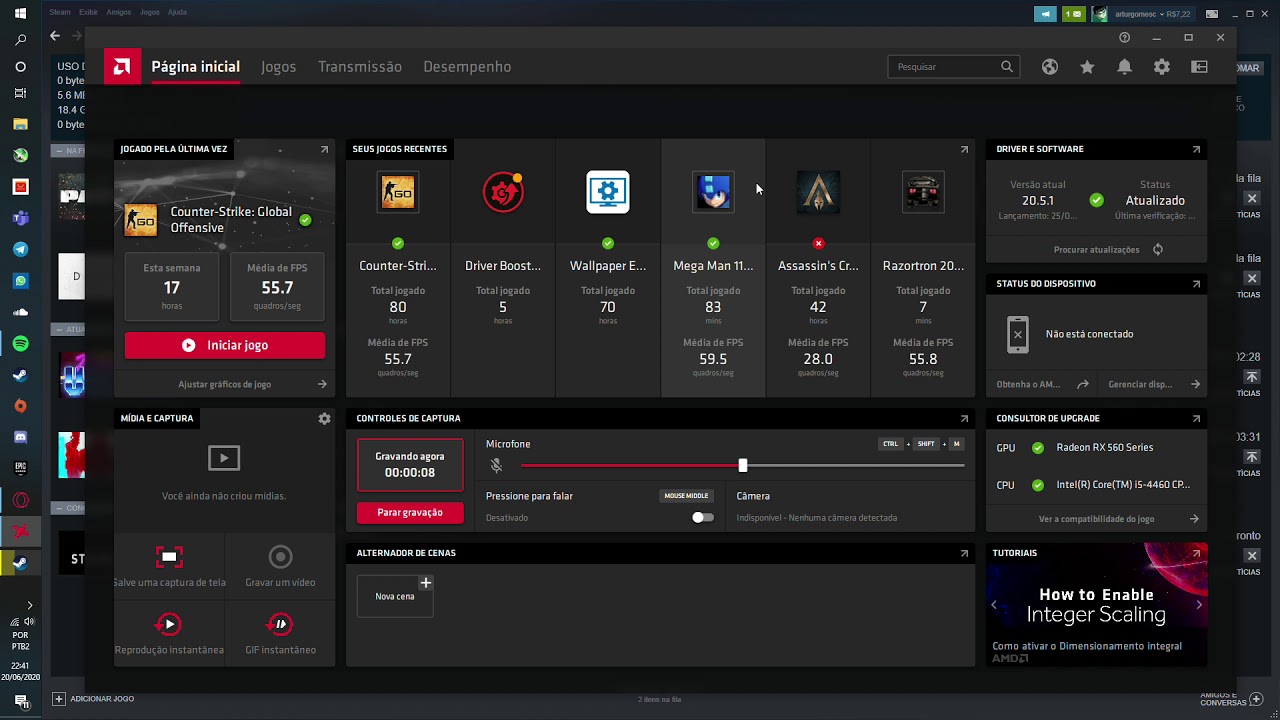Expand Jogado pela última vez panel

point(324,149)
